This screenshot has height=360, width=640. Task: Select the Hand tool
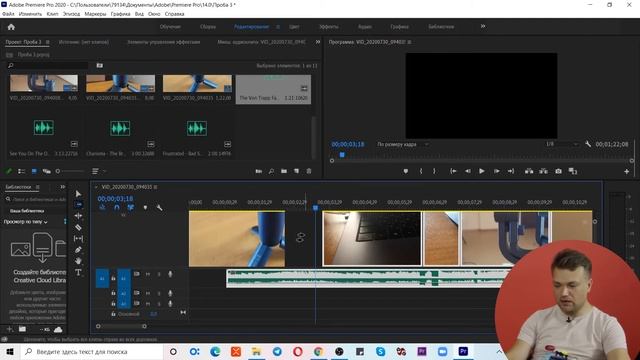[x=78, y=261]
